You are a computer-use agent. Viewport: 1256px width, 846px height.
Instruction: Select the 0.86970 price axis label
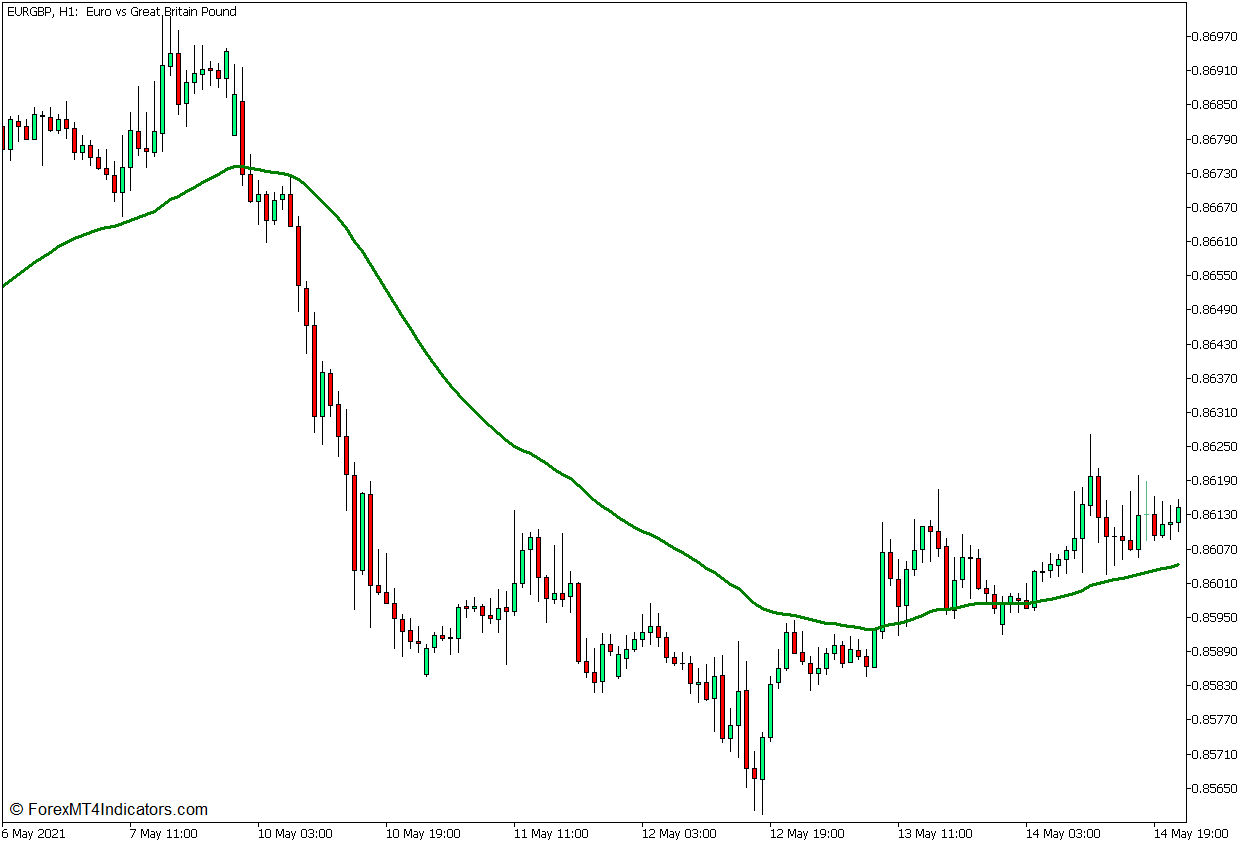click(1214, 37)
